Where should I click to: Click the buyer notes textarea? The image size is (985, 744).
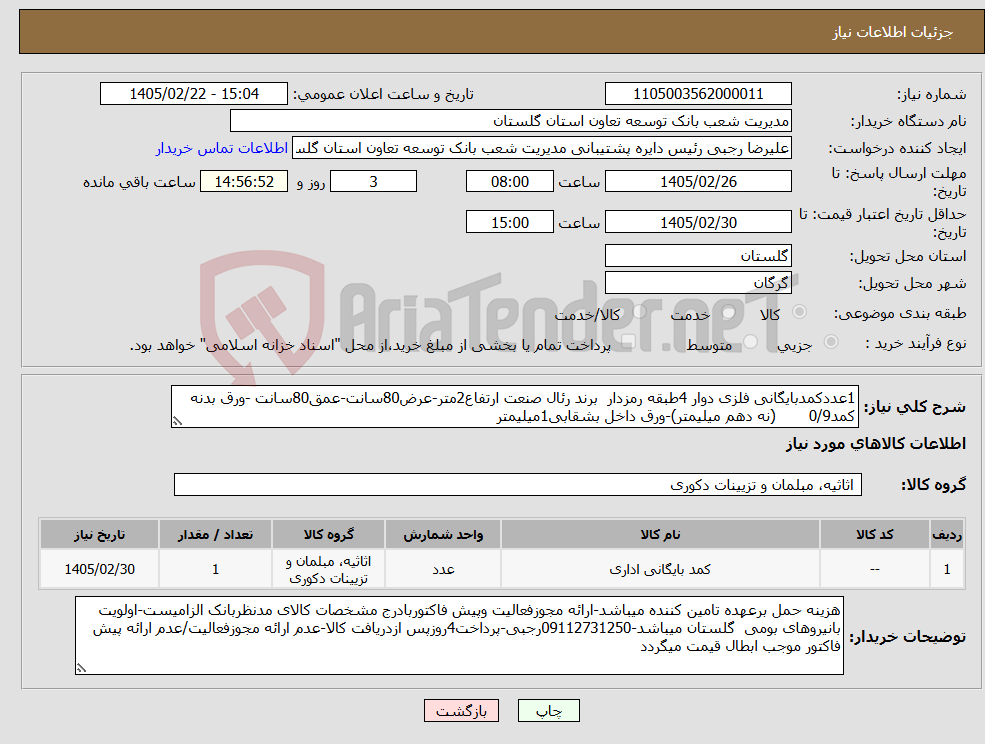pyautogui.click(x=459, y=635)
